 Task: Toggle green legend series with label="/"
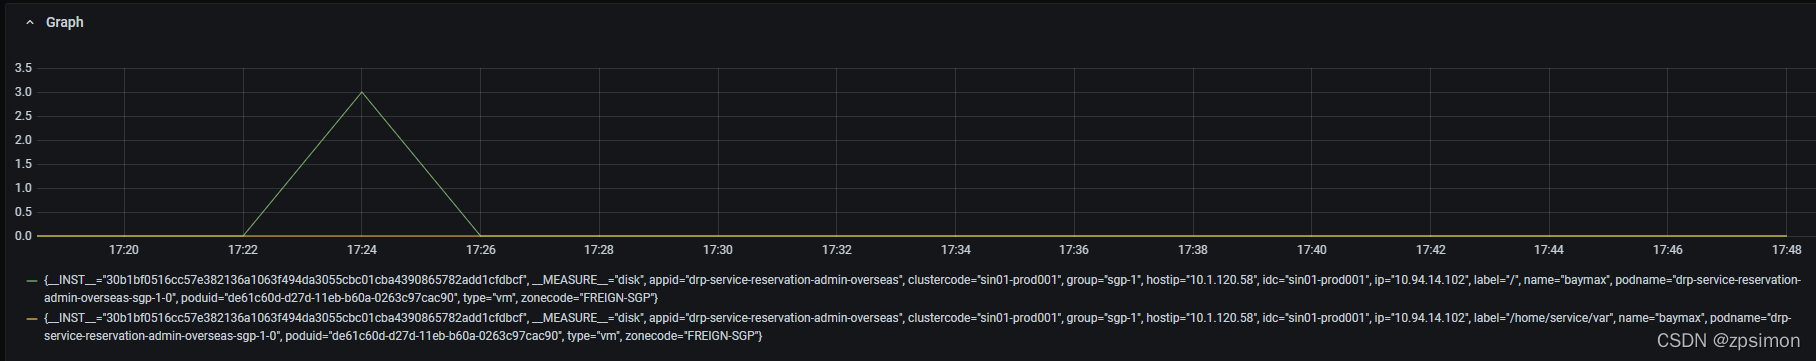tap(921, 289)
